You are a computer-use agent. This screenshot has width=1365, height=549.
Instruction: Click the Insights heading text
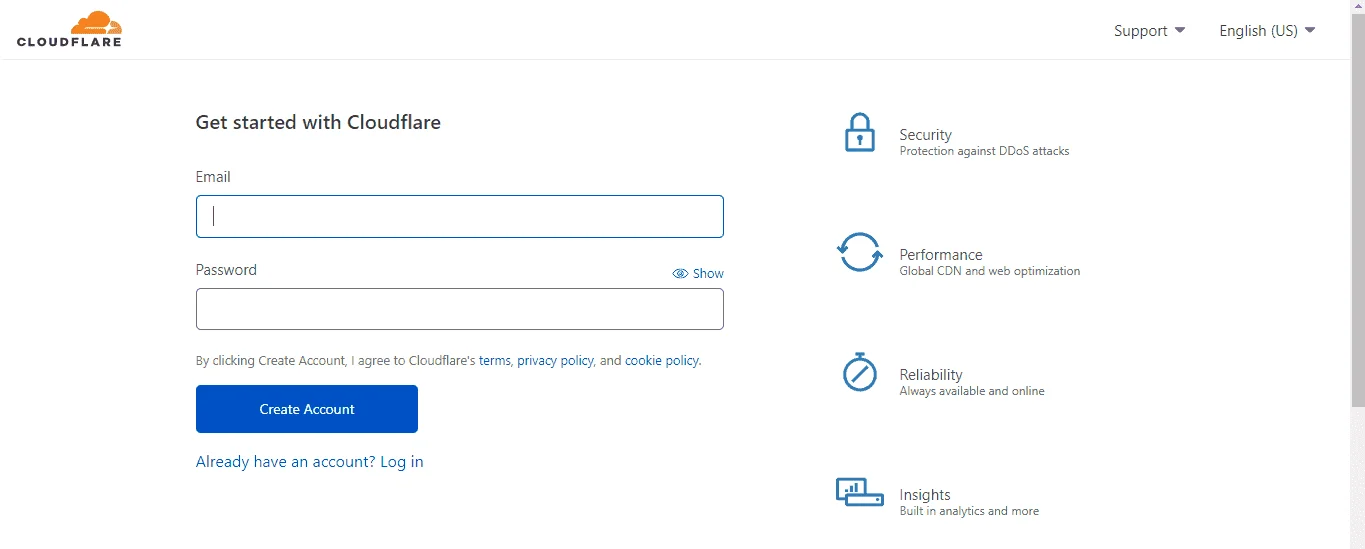tap(925, 495)
